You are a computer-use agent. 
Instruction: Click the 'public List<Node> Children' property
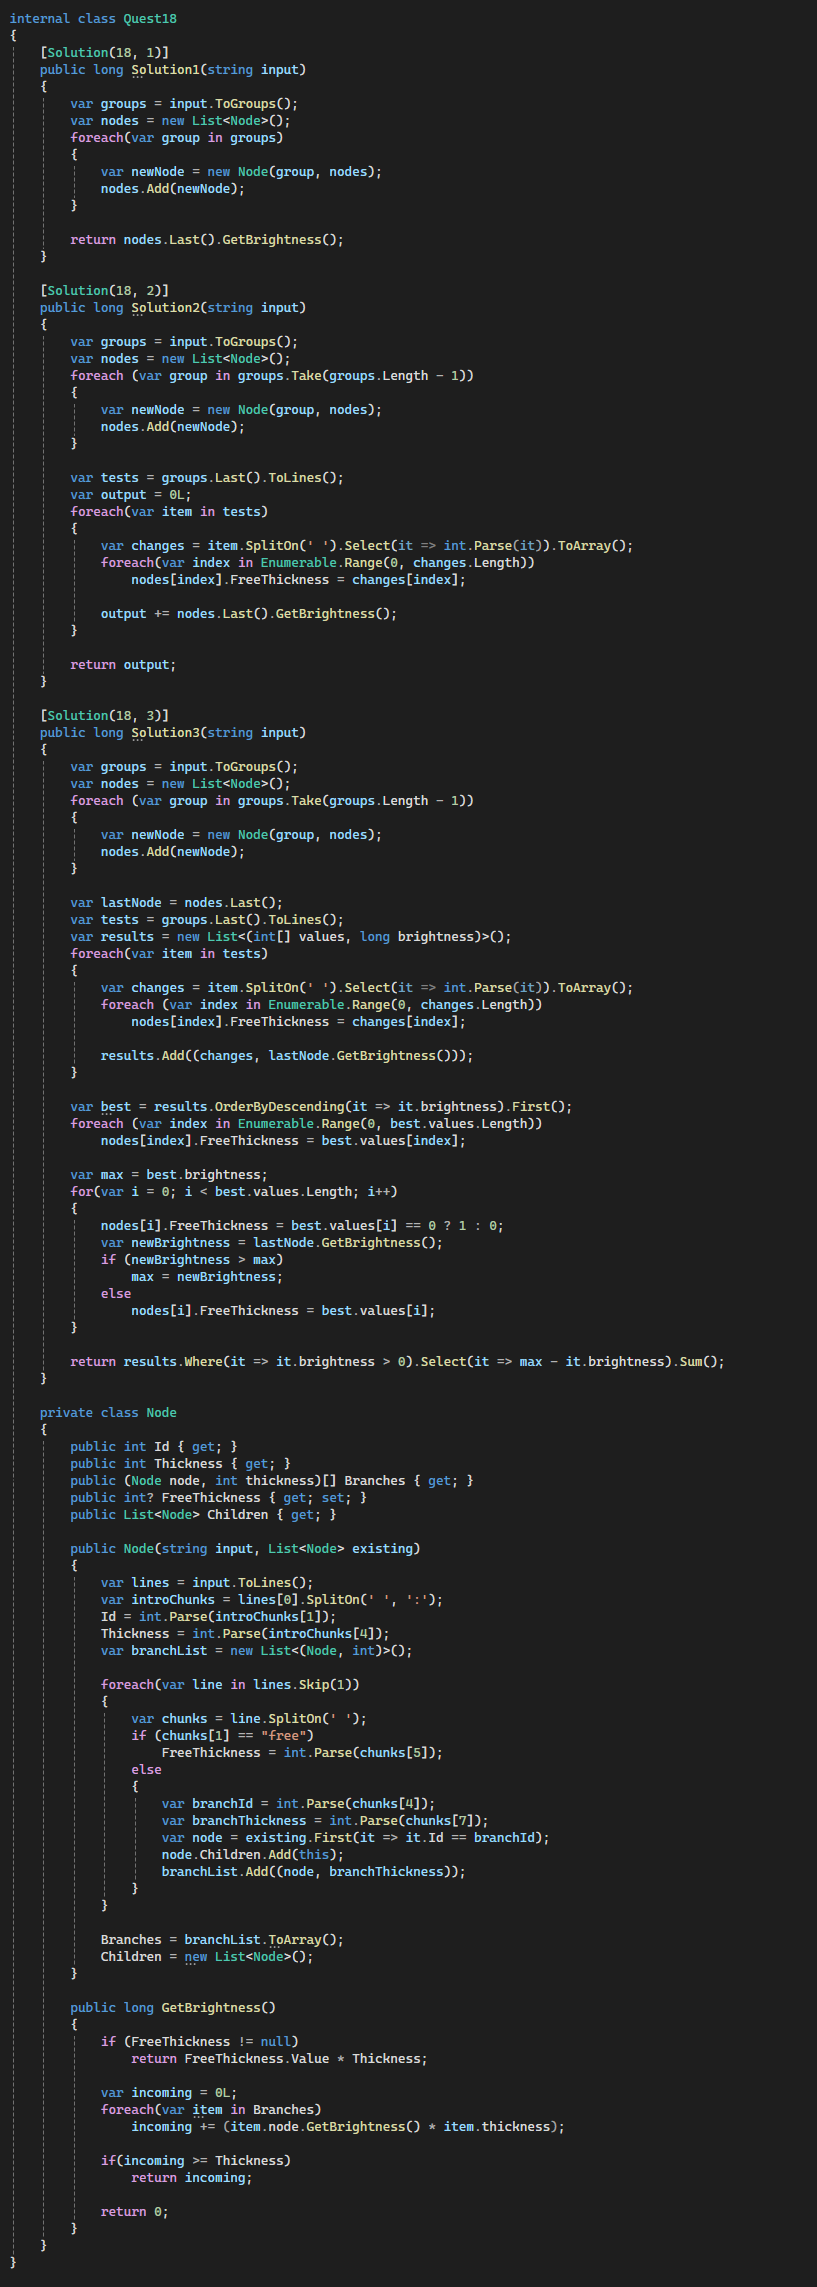204,1514
